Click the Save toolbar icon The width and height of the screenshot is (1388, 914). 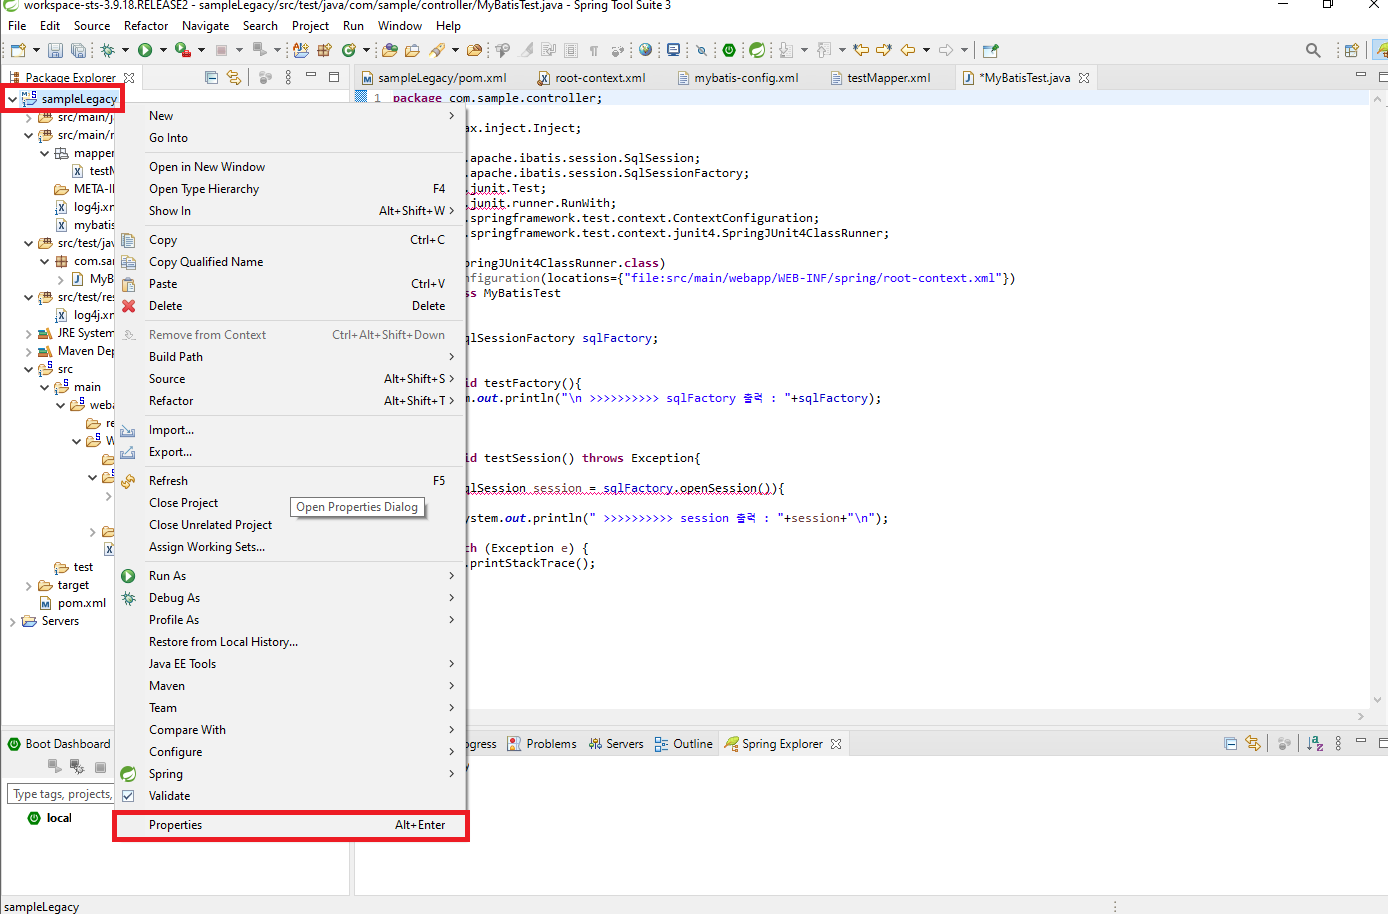pos(55,50)
